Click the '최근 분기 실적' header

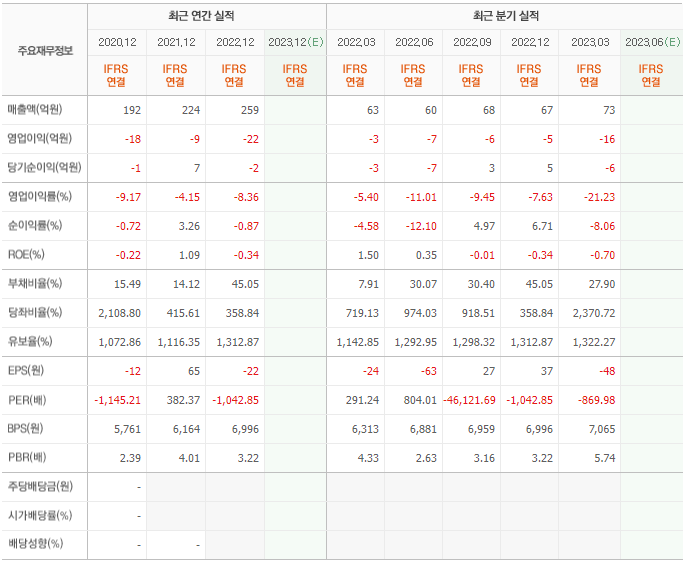tap(506, 16)
